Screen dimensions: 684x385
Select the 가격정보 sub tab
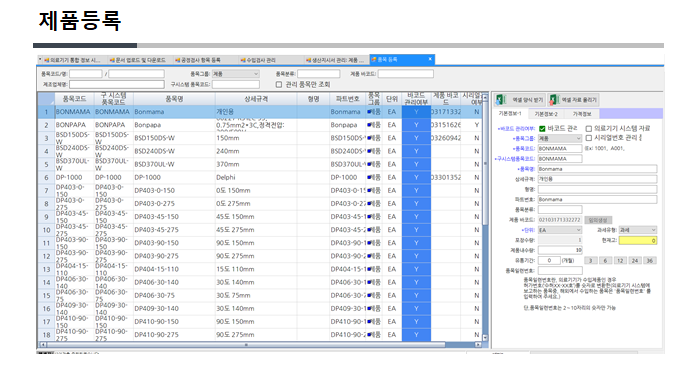[582, 114]
